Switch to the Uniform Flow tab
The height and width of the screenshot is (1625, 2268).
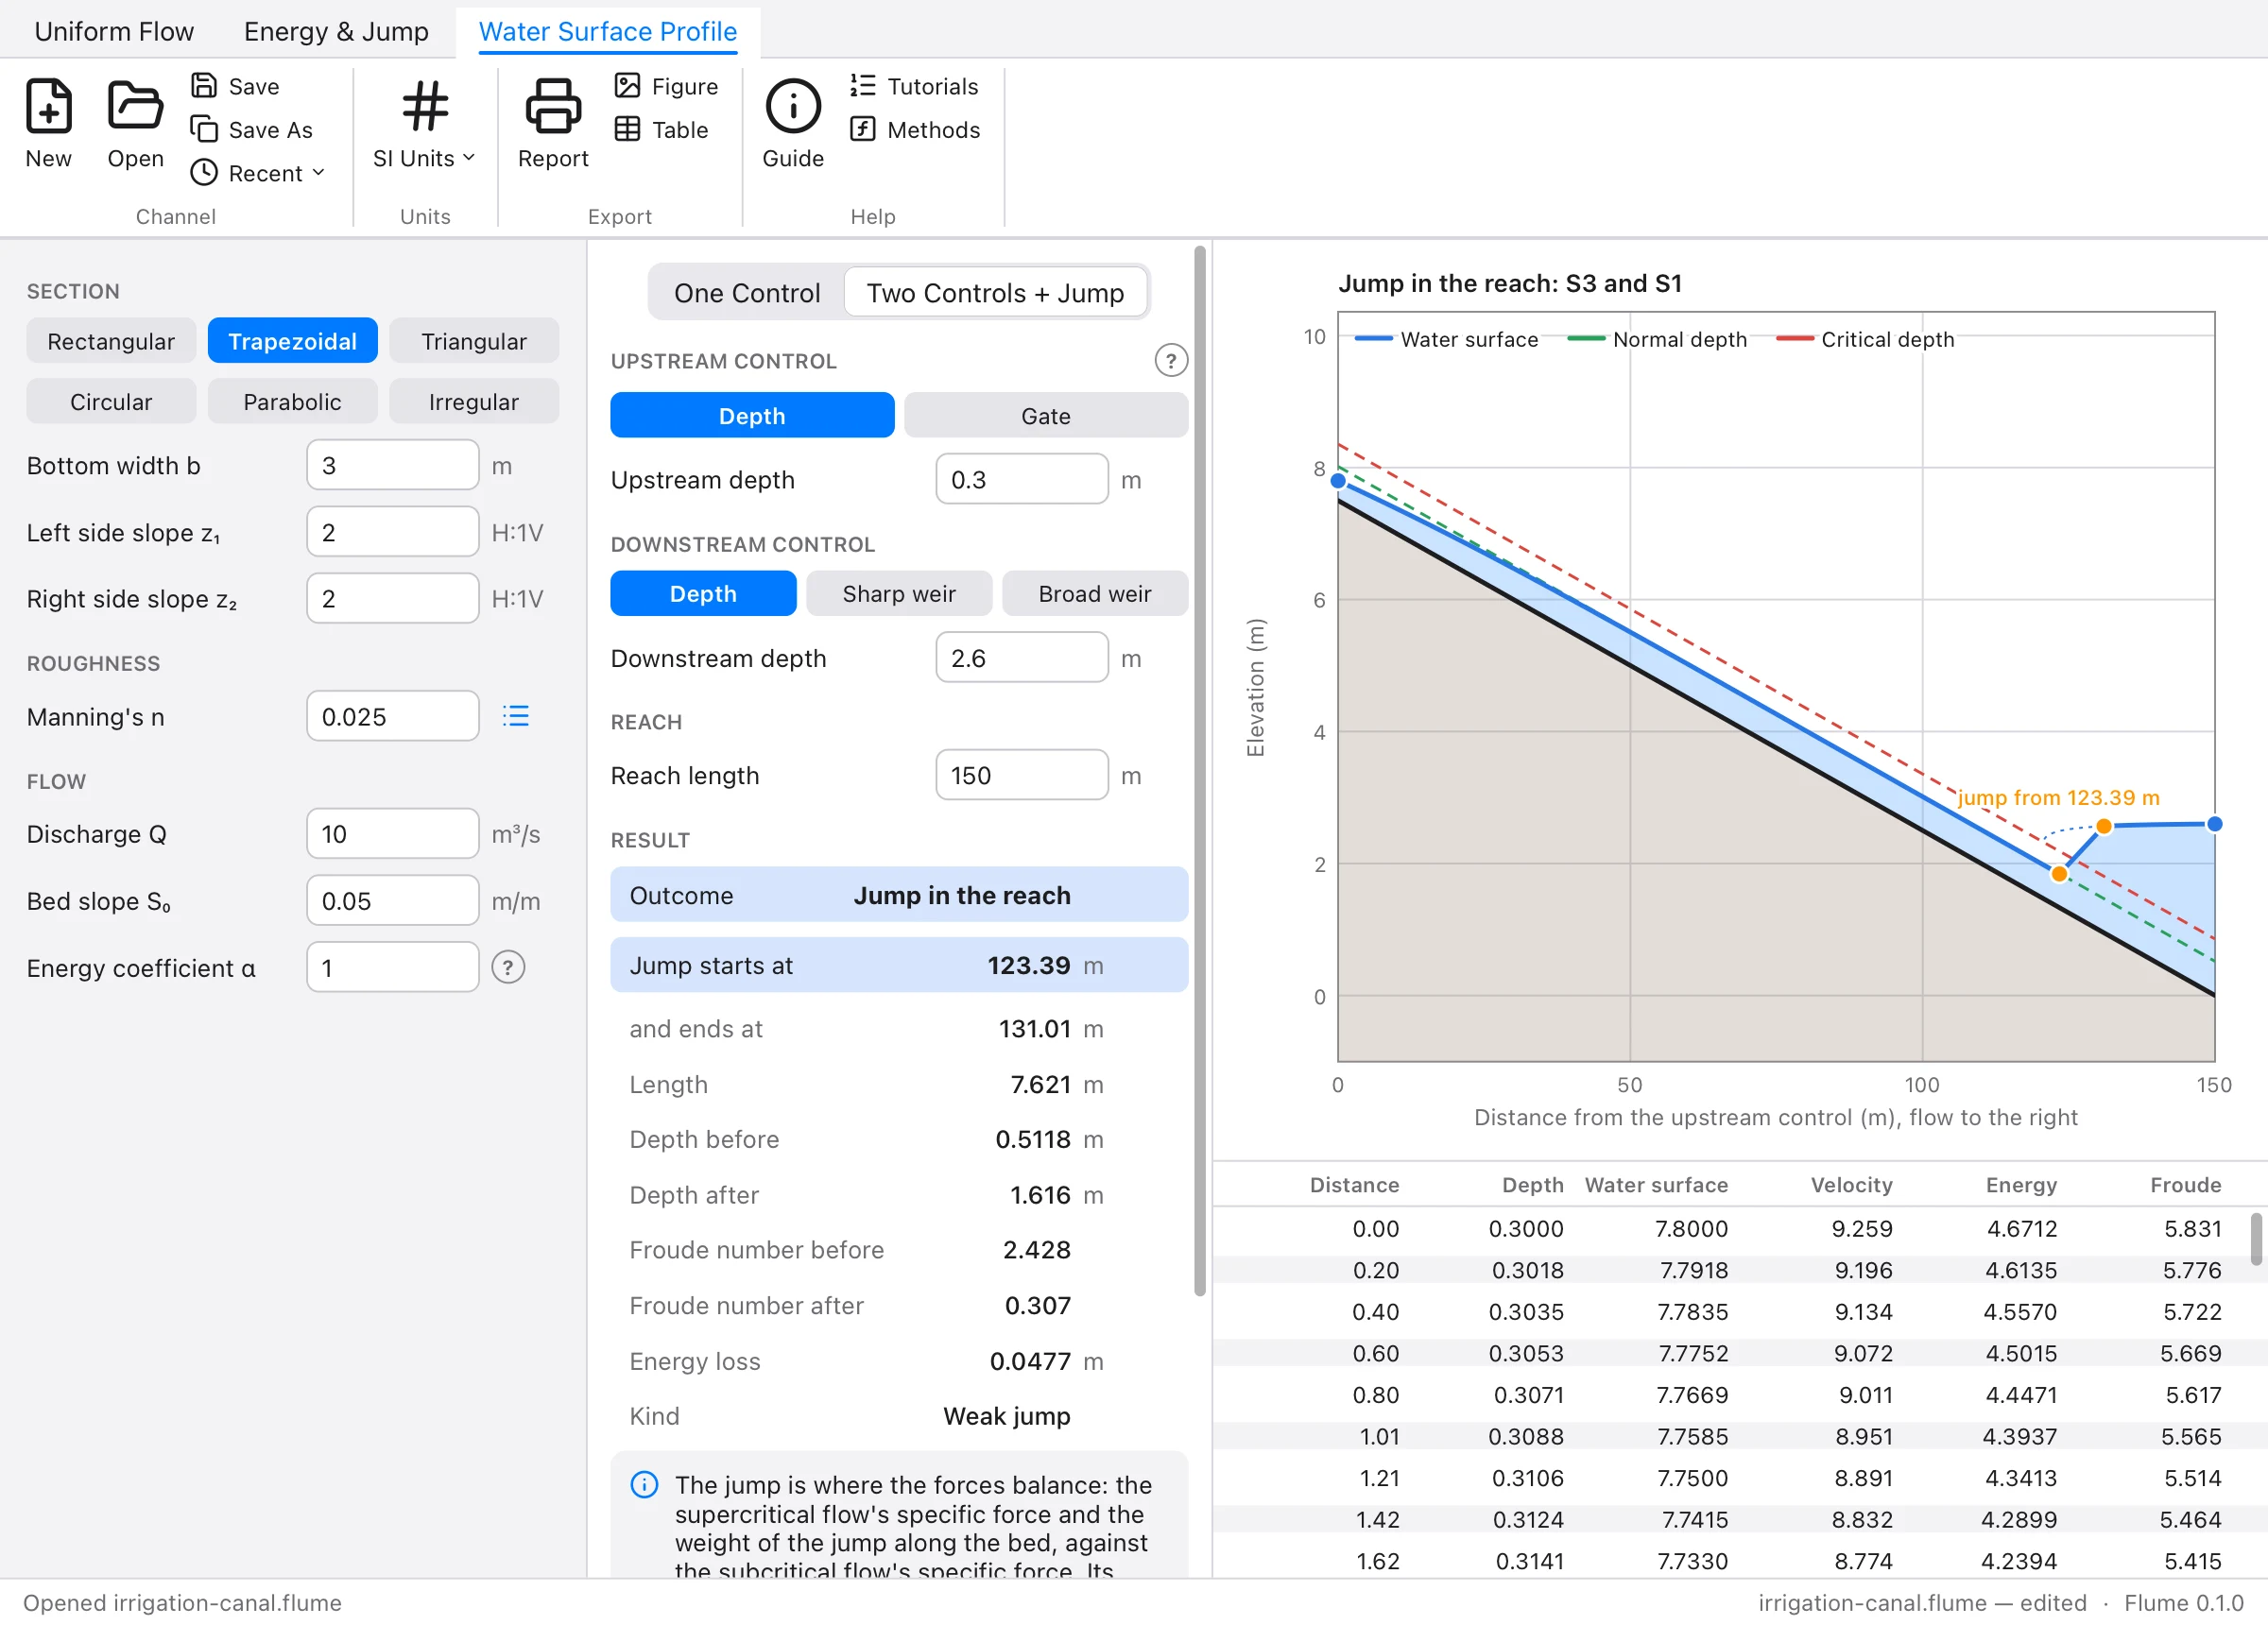click(x=114, y=31)
